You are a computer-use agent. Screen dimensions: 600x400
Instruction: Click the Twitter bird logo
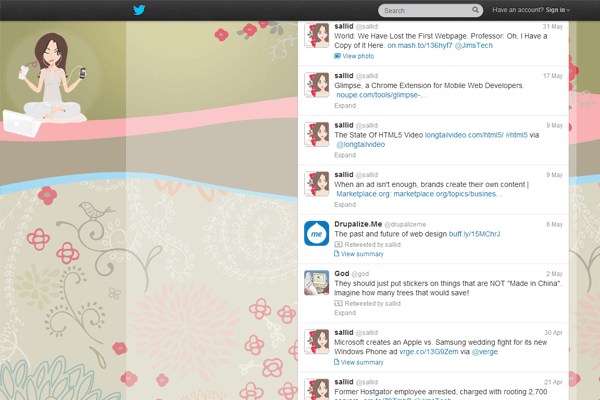click(139, 10)
